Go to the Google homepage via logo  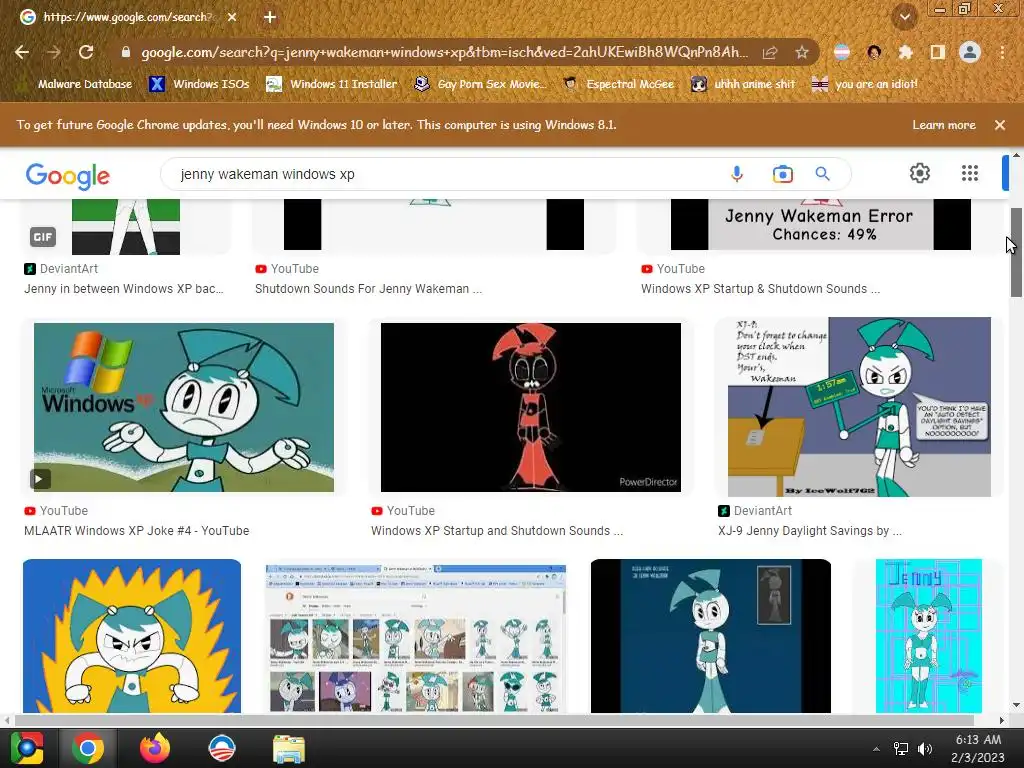68,176
